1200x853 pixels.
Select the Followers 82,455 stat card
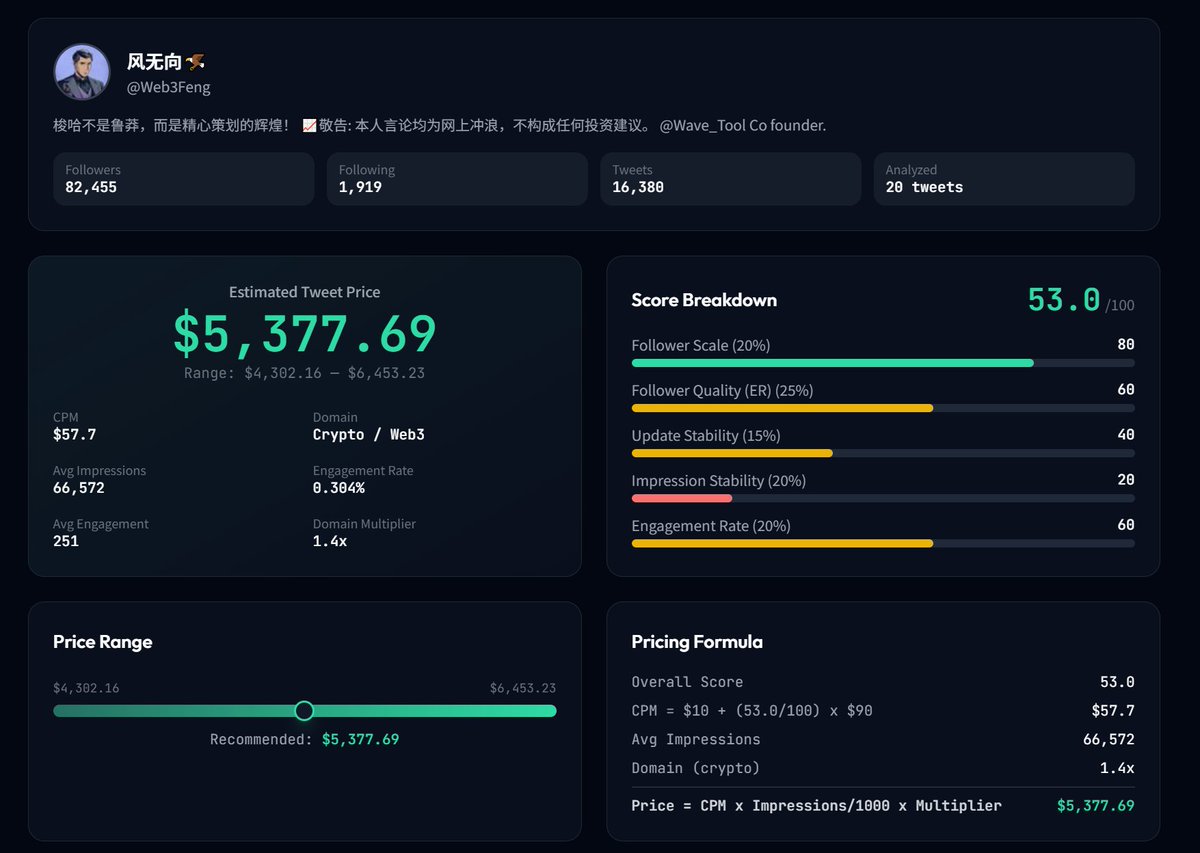pyautogui.click(x=183, y=179)
